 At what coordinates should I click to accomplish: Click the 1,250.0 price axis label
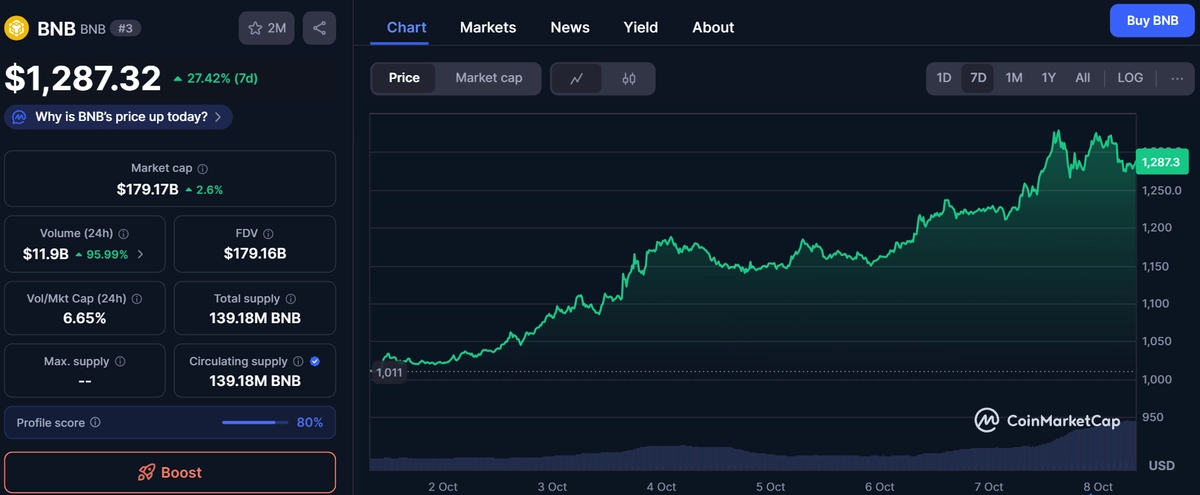tap(1163, 190)
